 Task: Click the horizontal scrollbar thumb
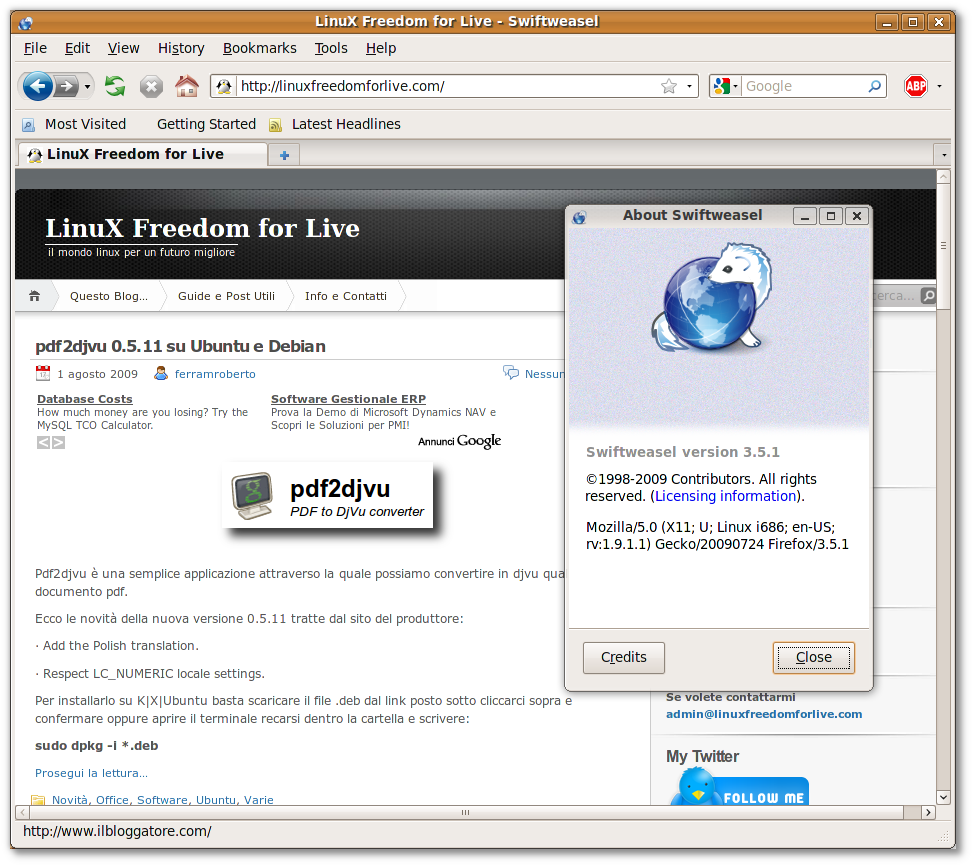coord(465,812)
